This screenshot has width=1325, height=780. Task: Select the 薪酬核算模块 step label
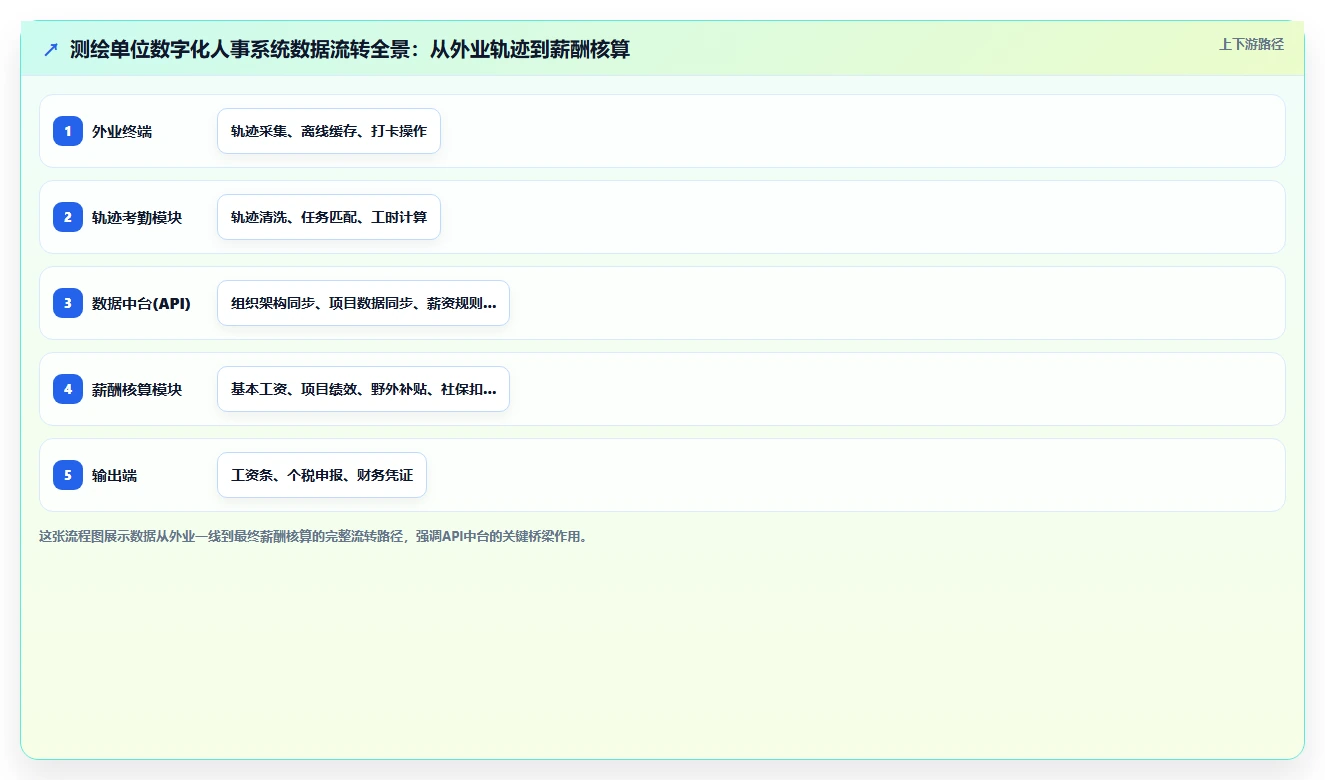[137, 389]
